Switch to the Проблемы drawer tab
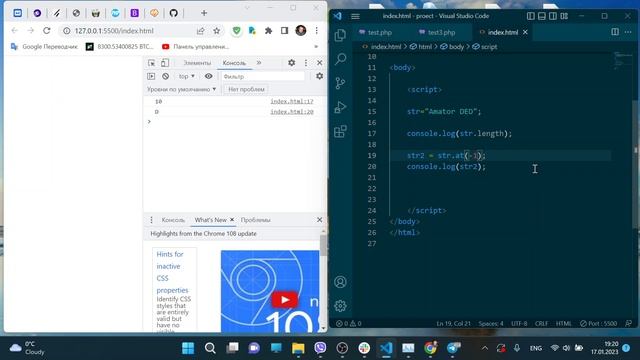Screen dimensions: 640x360 [x=256, y=220]
